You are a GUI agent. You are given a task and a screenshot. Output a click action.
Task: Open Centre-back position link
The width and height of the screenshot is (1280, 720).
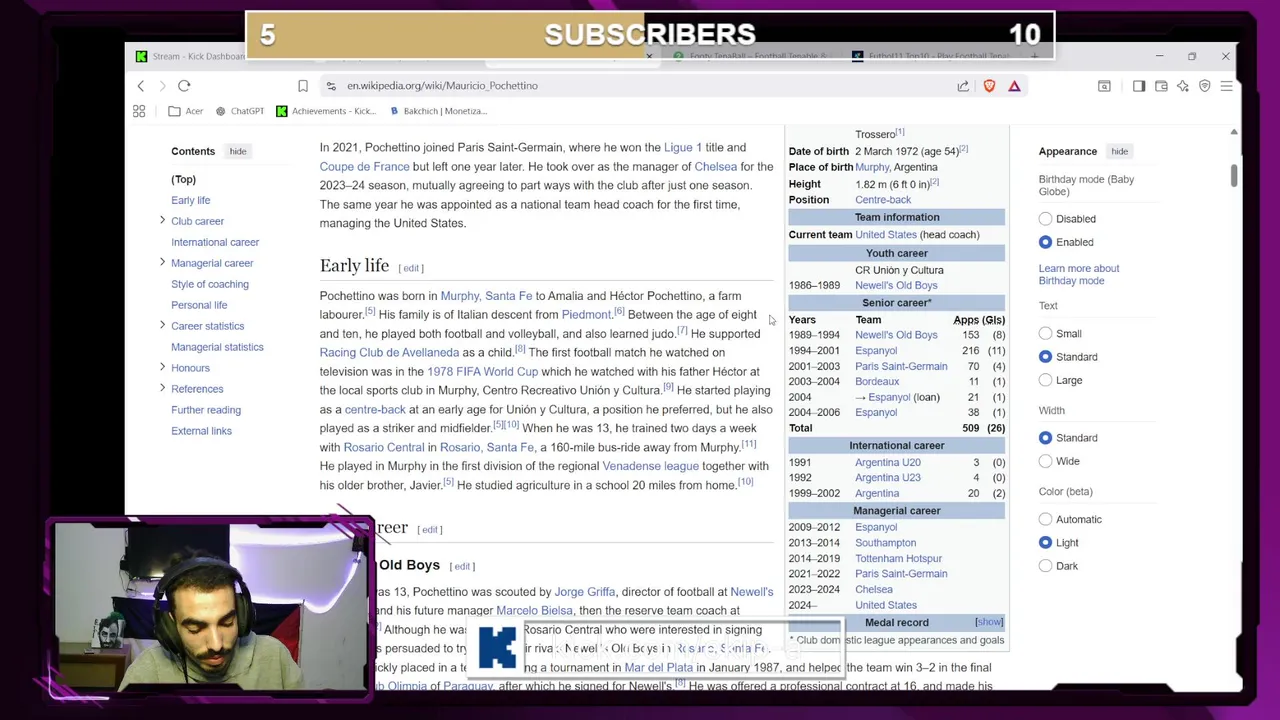click(x=883, y=199)
